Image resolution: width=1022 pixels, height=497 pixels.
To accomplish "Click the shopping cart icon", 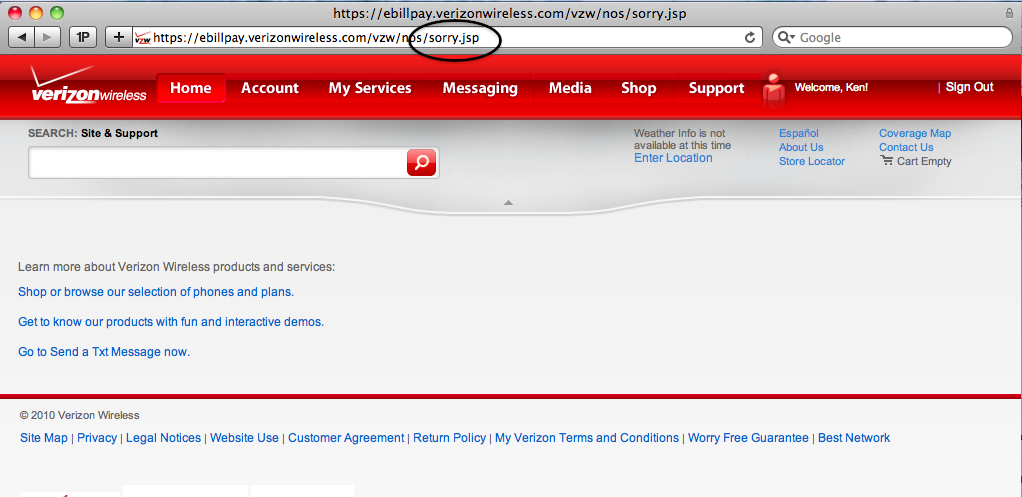I will pos(886,160).
